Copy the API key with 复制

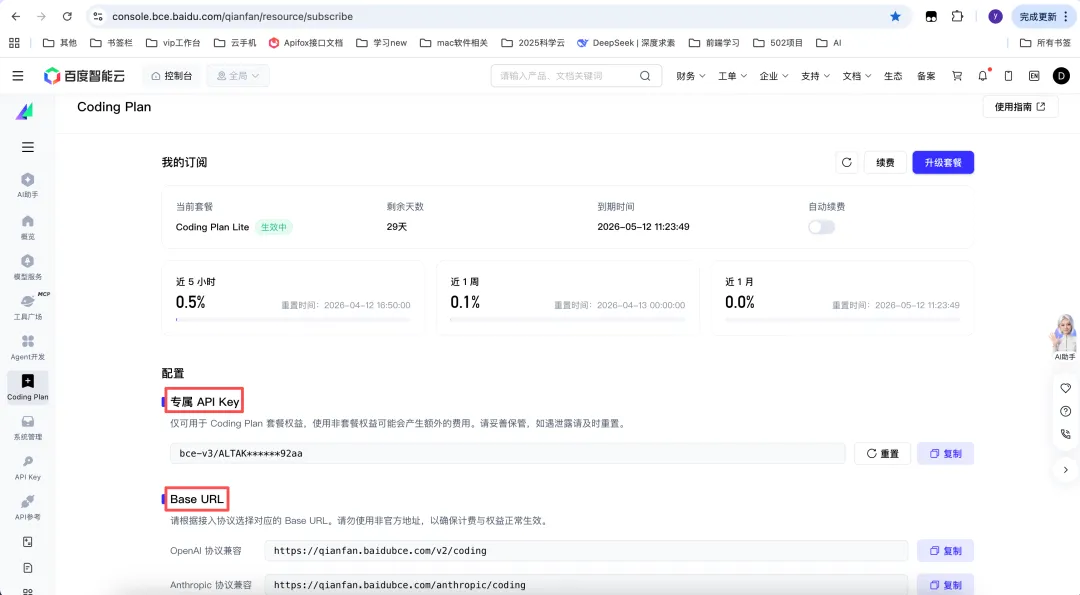(945, 453)
